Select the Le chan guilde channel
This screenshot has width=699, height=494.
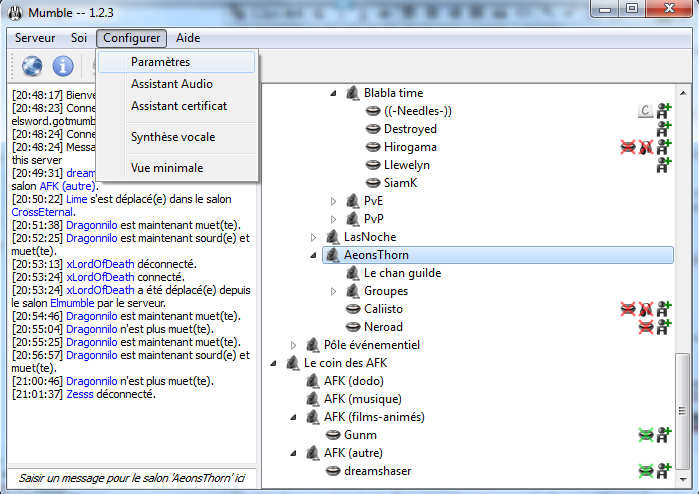pos(403,273)
